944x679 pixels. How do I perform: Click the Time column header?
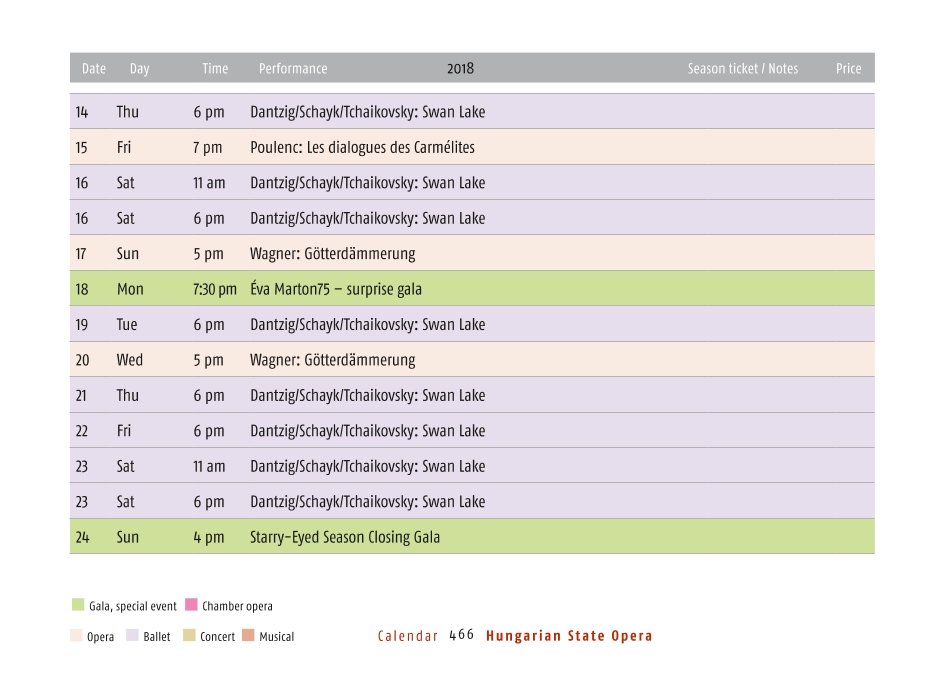pos(215,69)
